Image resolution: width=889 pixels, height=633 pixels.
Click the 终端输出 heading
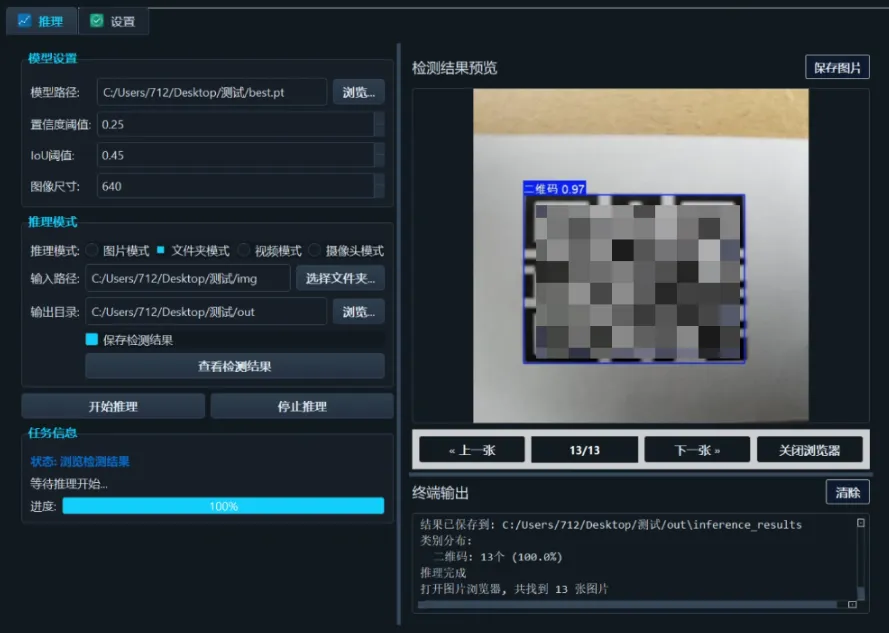pos(441,493)
